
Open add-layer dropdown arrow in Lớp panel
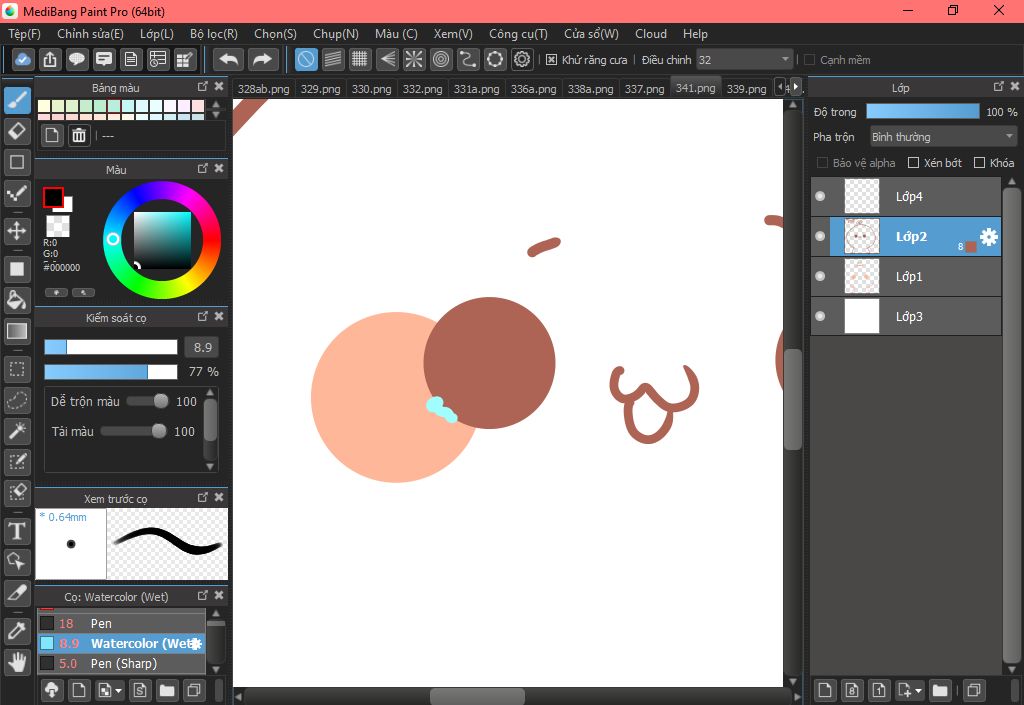[x=918, y=690]
